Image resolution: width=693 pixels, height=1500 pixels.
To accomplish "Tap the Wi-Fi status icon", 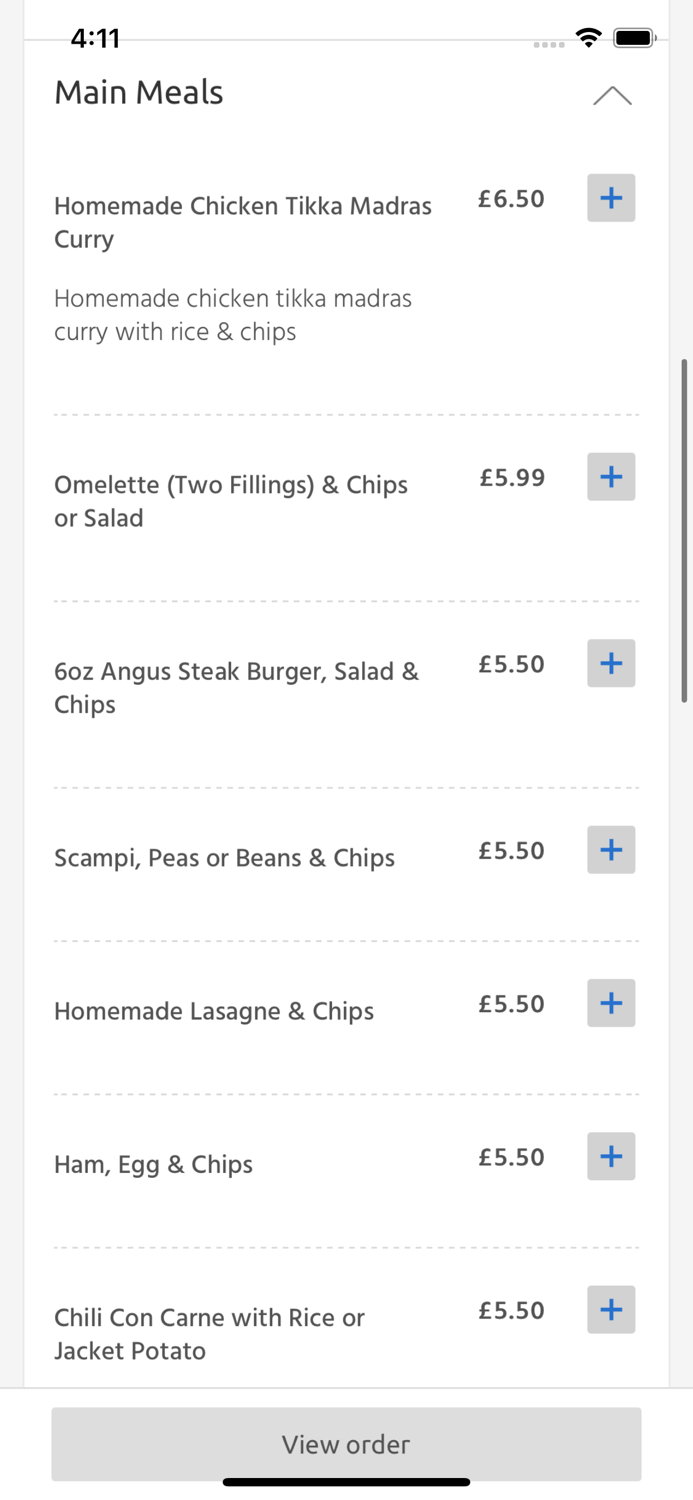I will [588, 38].
